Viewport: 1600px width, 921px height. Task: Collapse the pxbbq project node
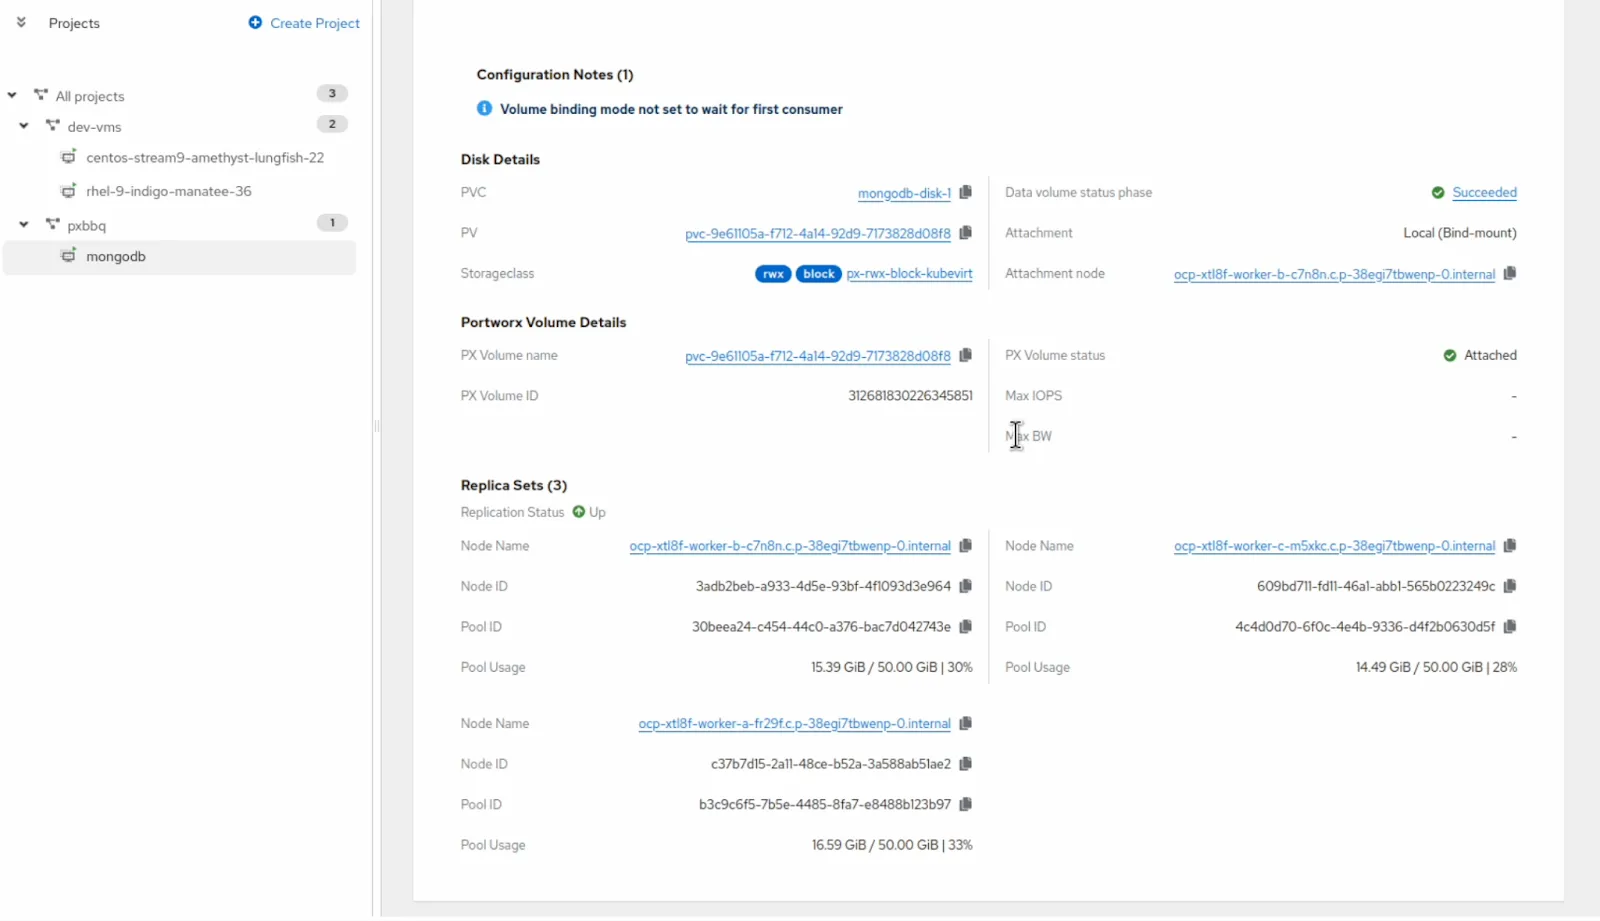point(24,225)
